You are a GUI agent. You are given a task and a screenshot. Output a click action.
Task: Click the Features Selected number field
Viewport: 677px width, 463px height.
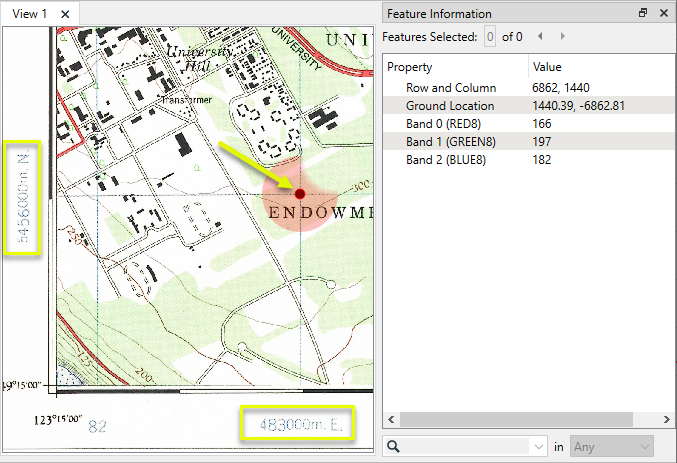tap(489, 36)
